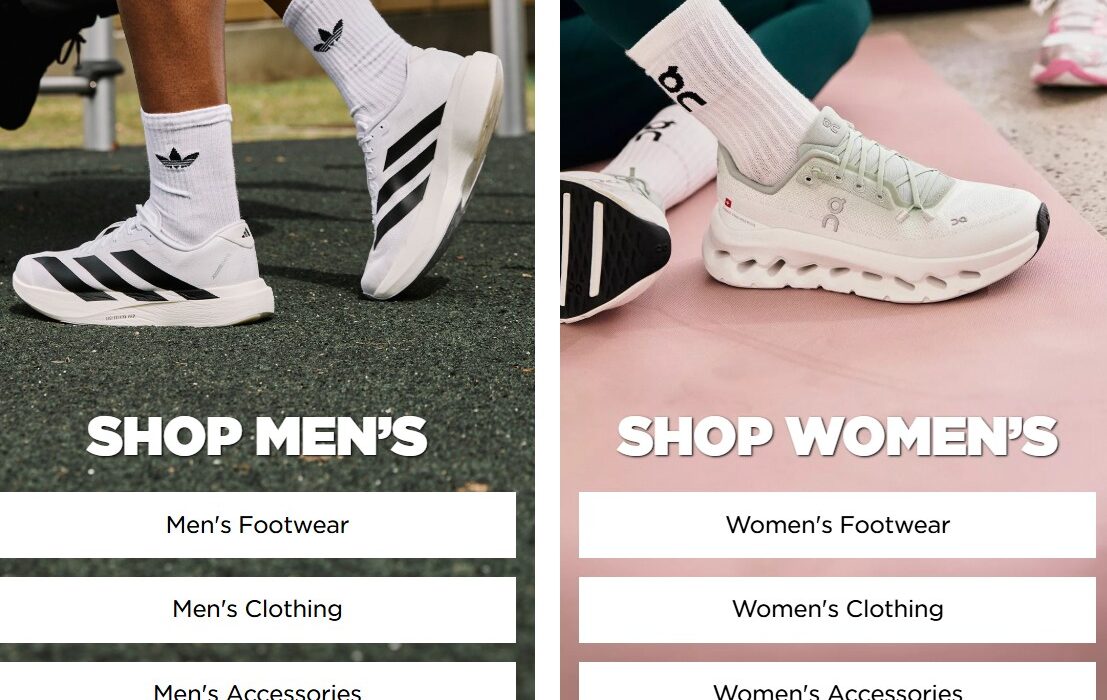Viewport: 1107px width, 700px height.
Task: Open the Men's Footwear category
Action: (258, 525)
